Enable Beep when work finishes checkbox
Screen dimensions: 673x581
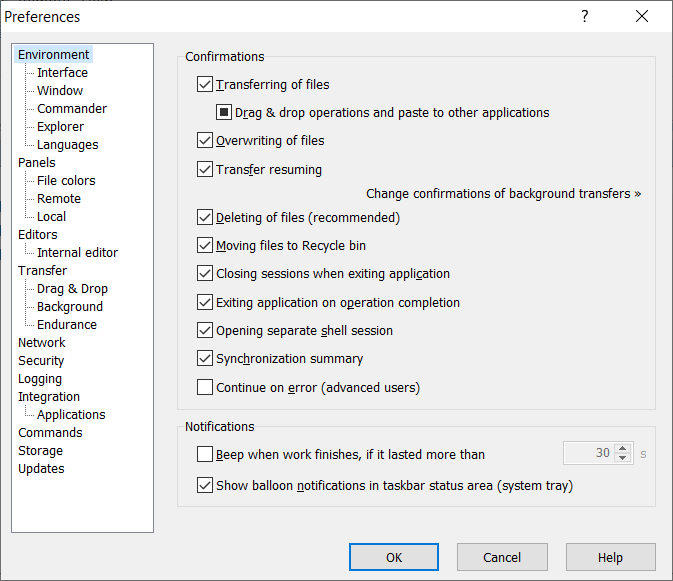coord(206,454)
